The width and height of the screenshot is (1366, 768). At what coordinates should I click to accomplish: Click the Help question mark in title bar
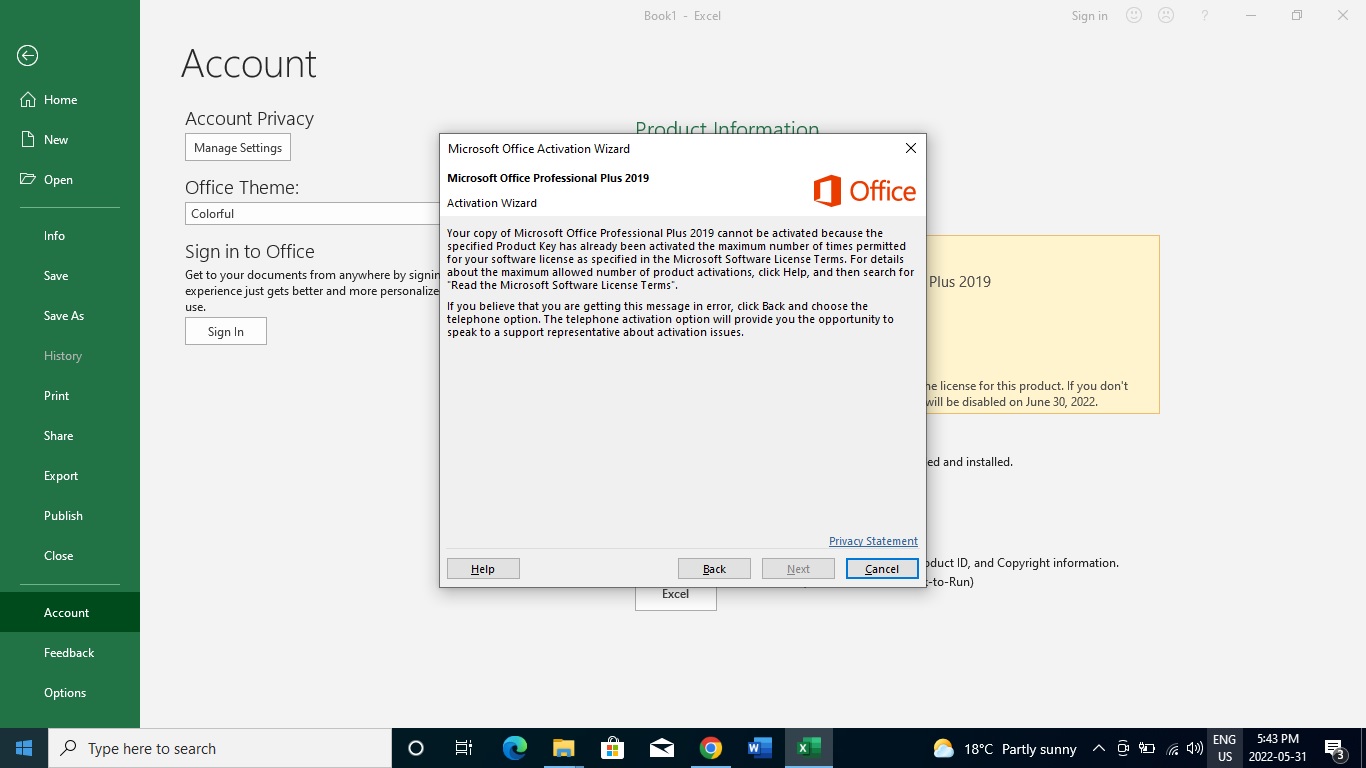[1205, 16]
